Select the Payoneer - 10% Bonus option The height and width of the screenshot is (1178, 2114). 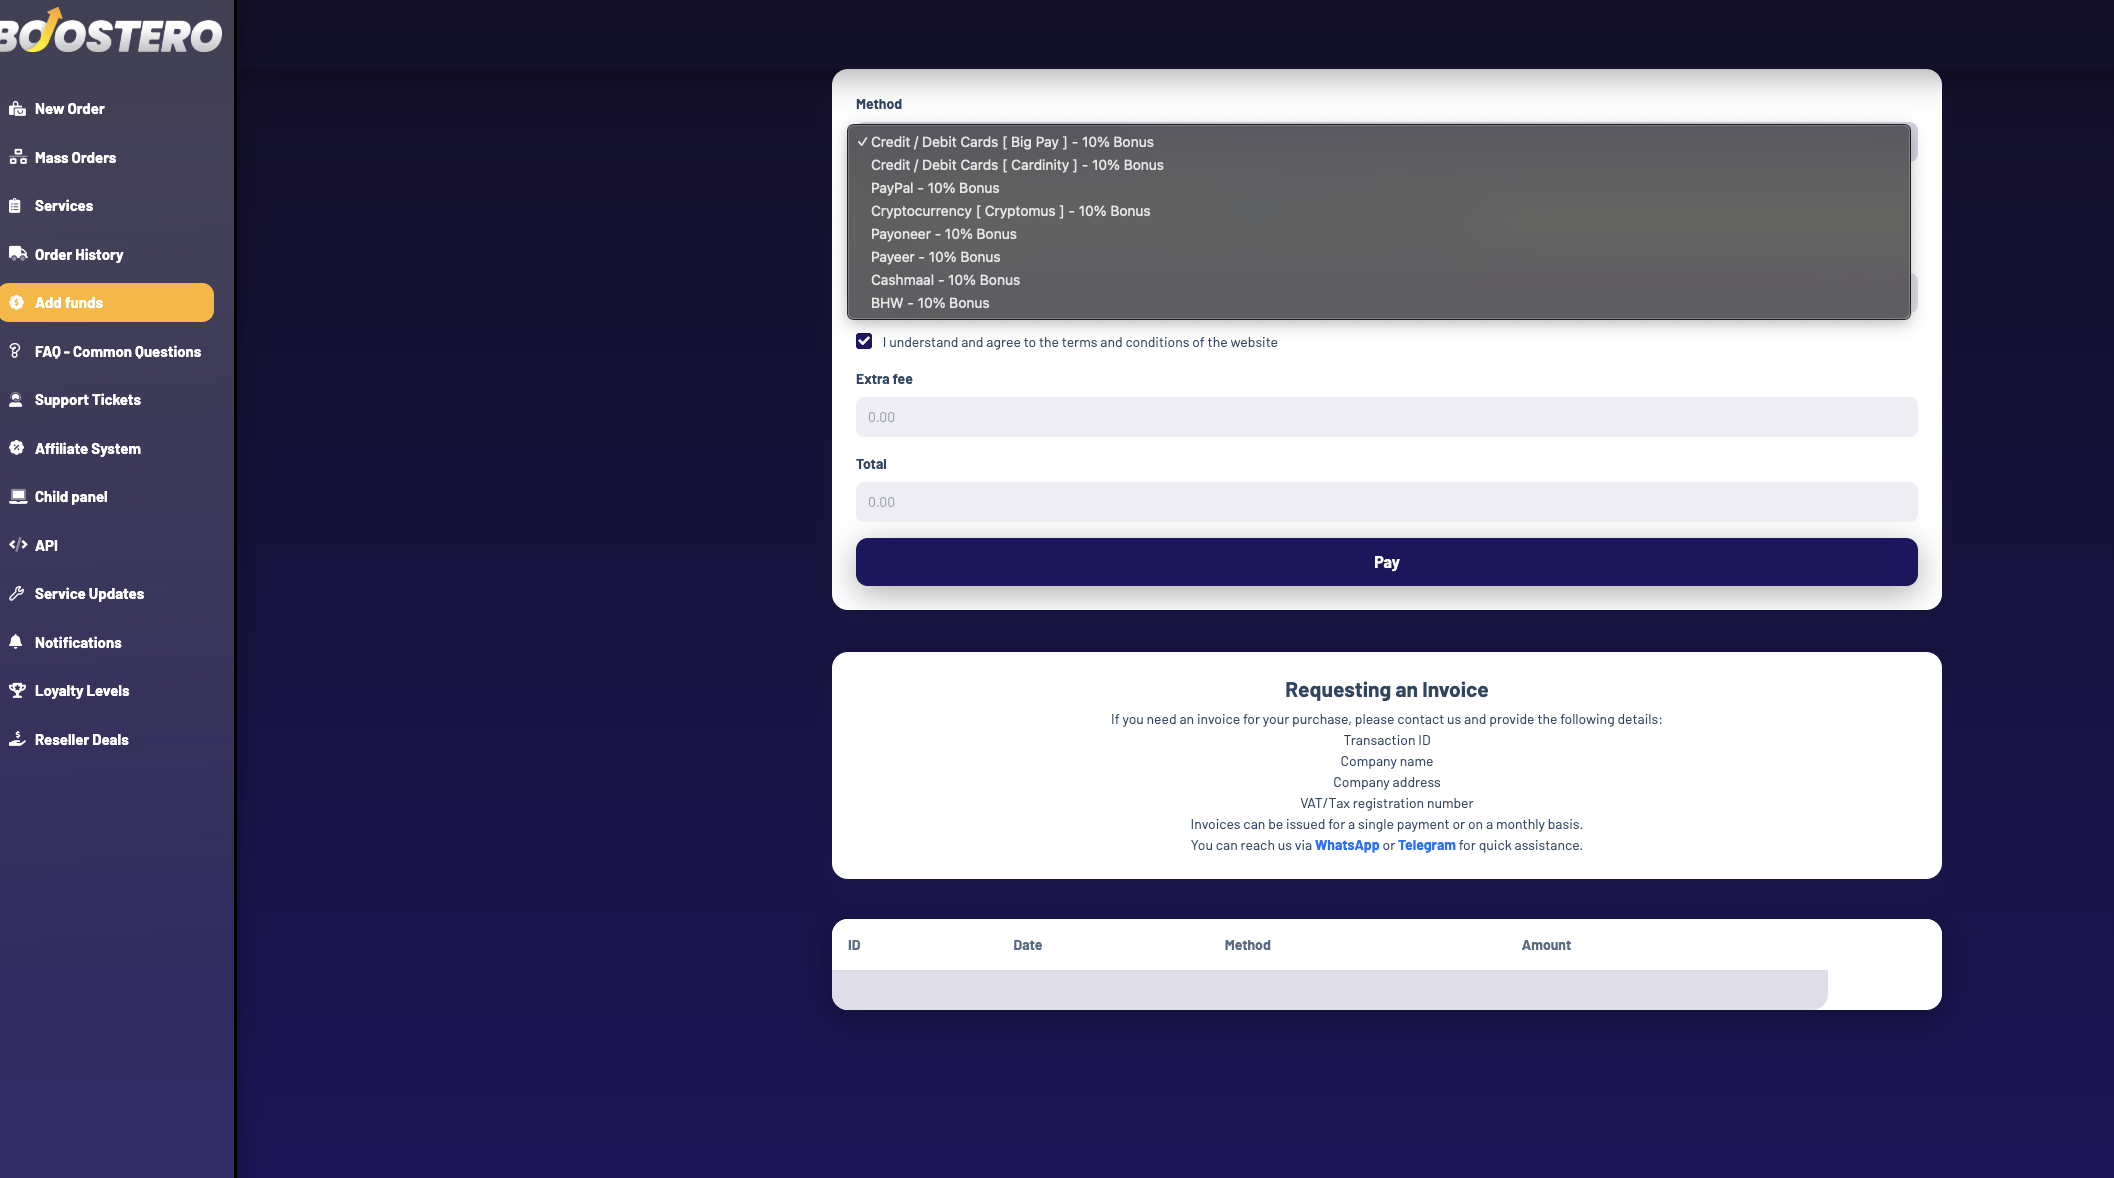[x=943, y=234]
